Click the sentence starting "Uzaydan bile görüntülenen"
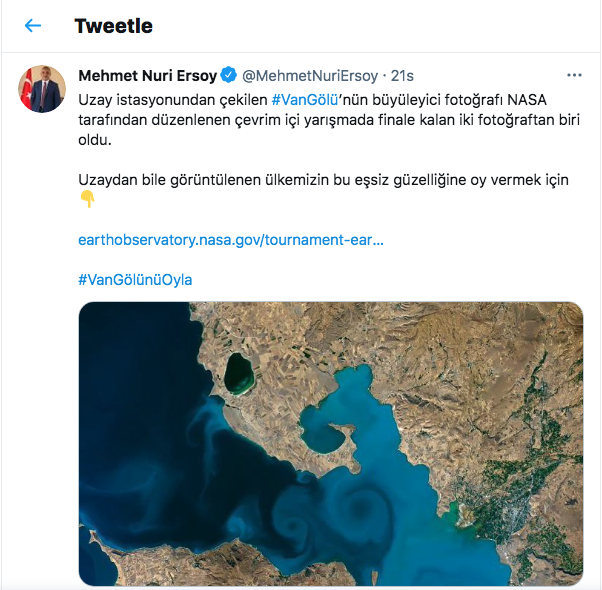Image resolution: width=602 pixels, height=590 pixels. click(x=322, y=180)
